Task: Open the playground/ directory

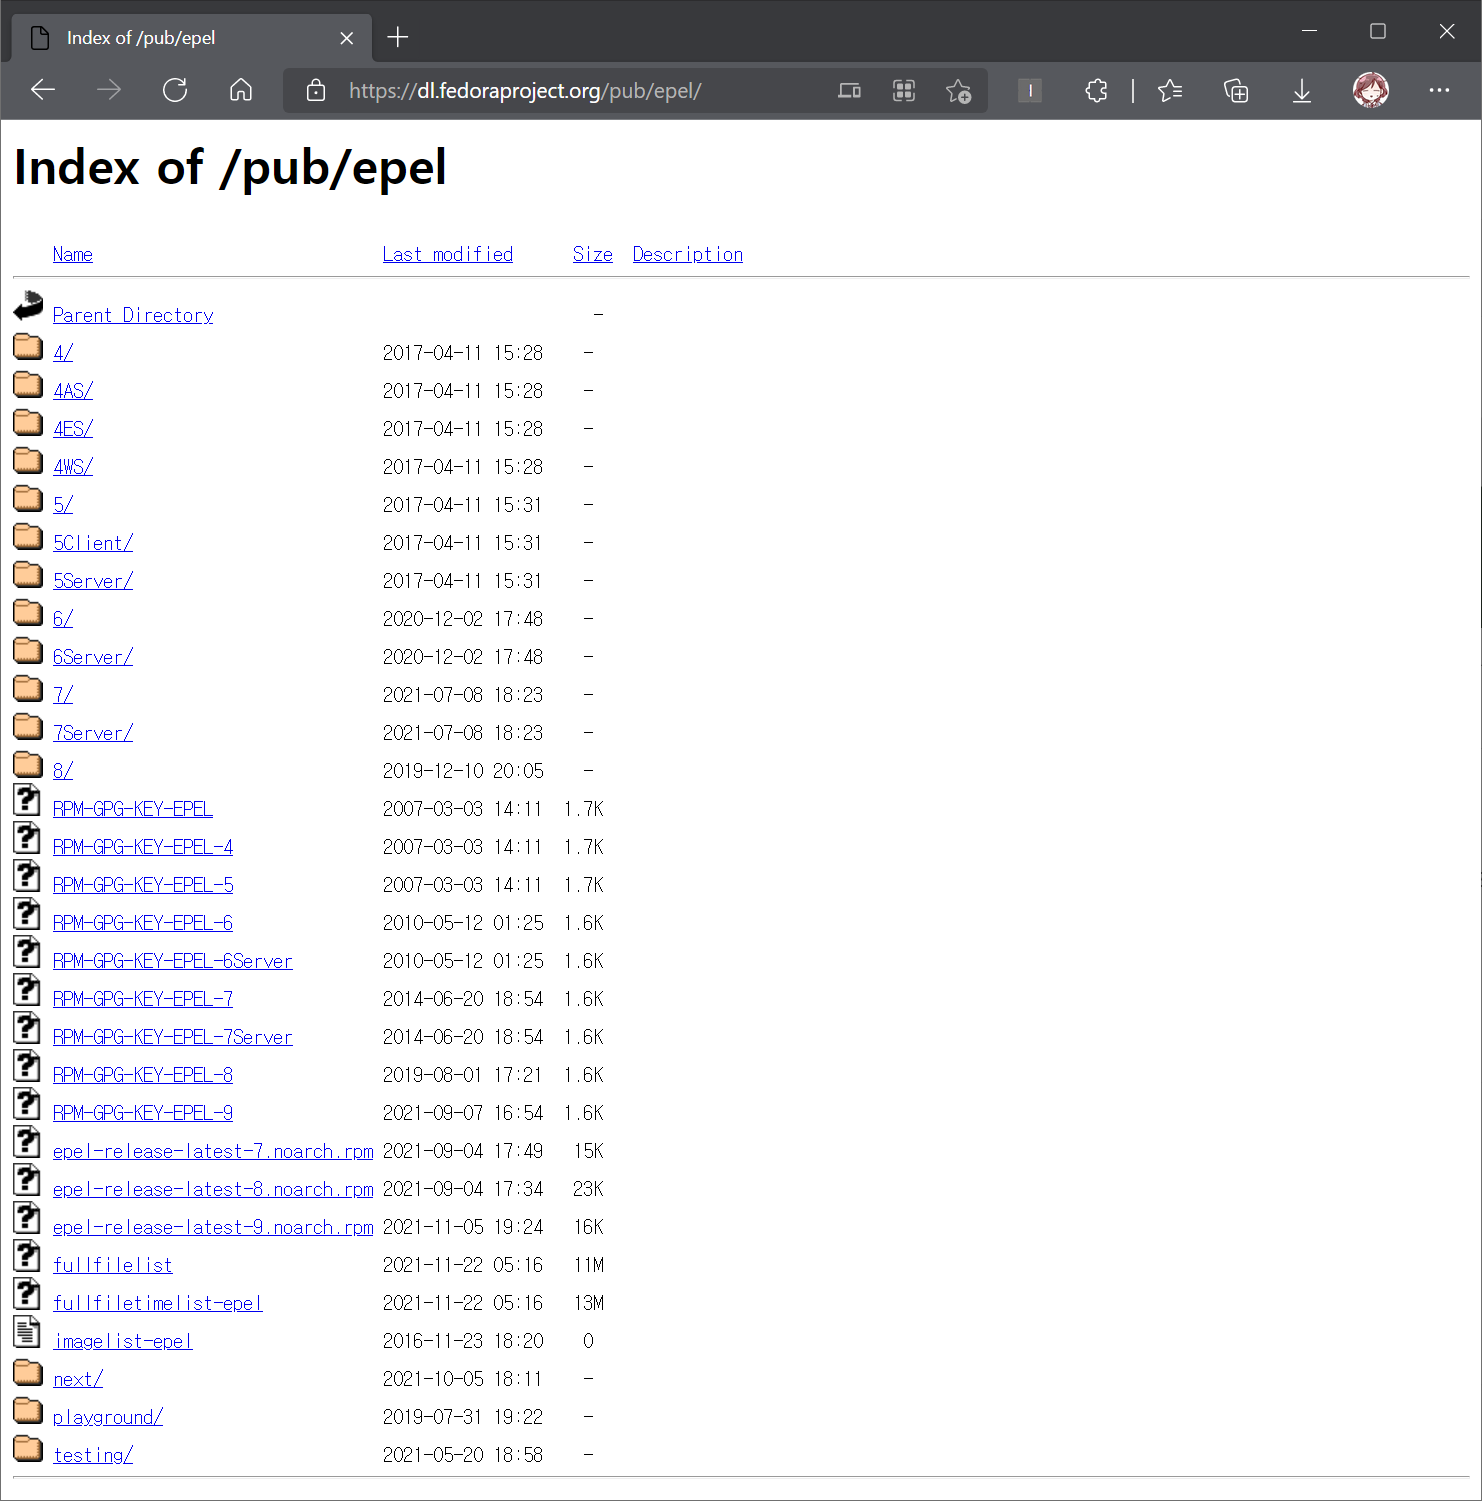Action: 108,1417
